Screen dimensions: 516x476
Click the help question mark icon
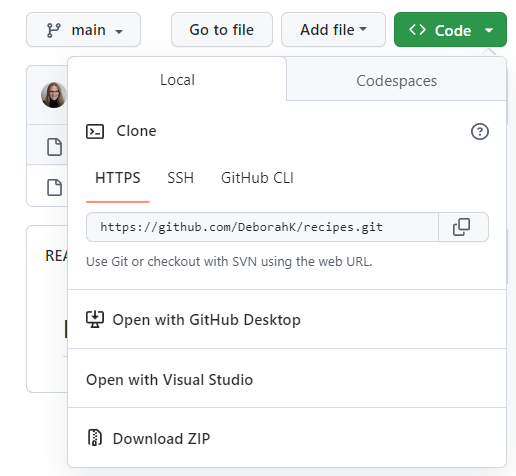coord(480,131)
